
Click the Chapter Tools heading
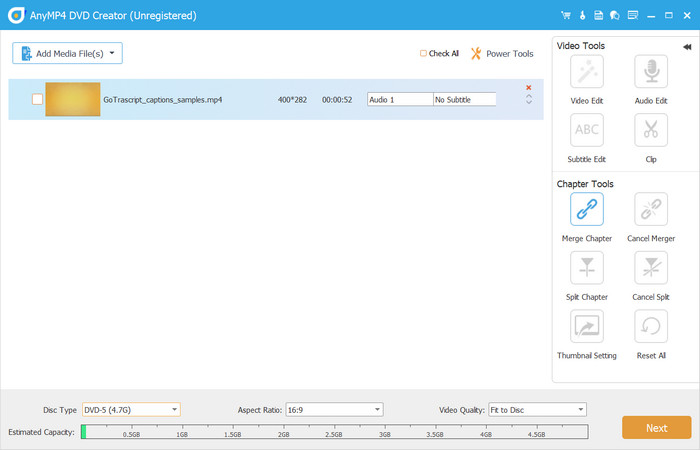click(x=585, y=183)
